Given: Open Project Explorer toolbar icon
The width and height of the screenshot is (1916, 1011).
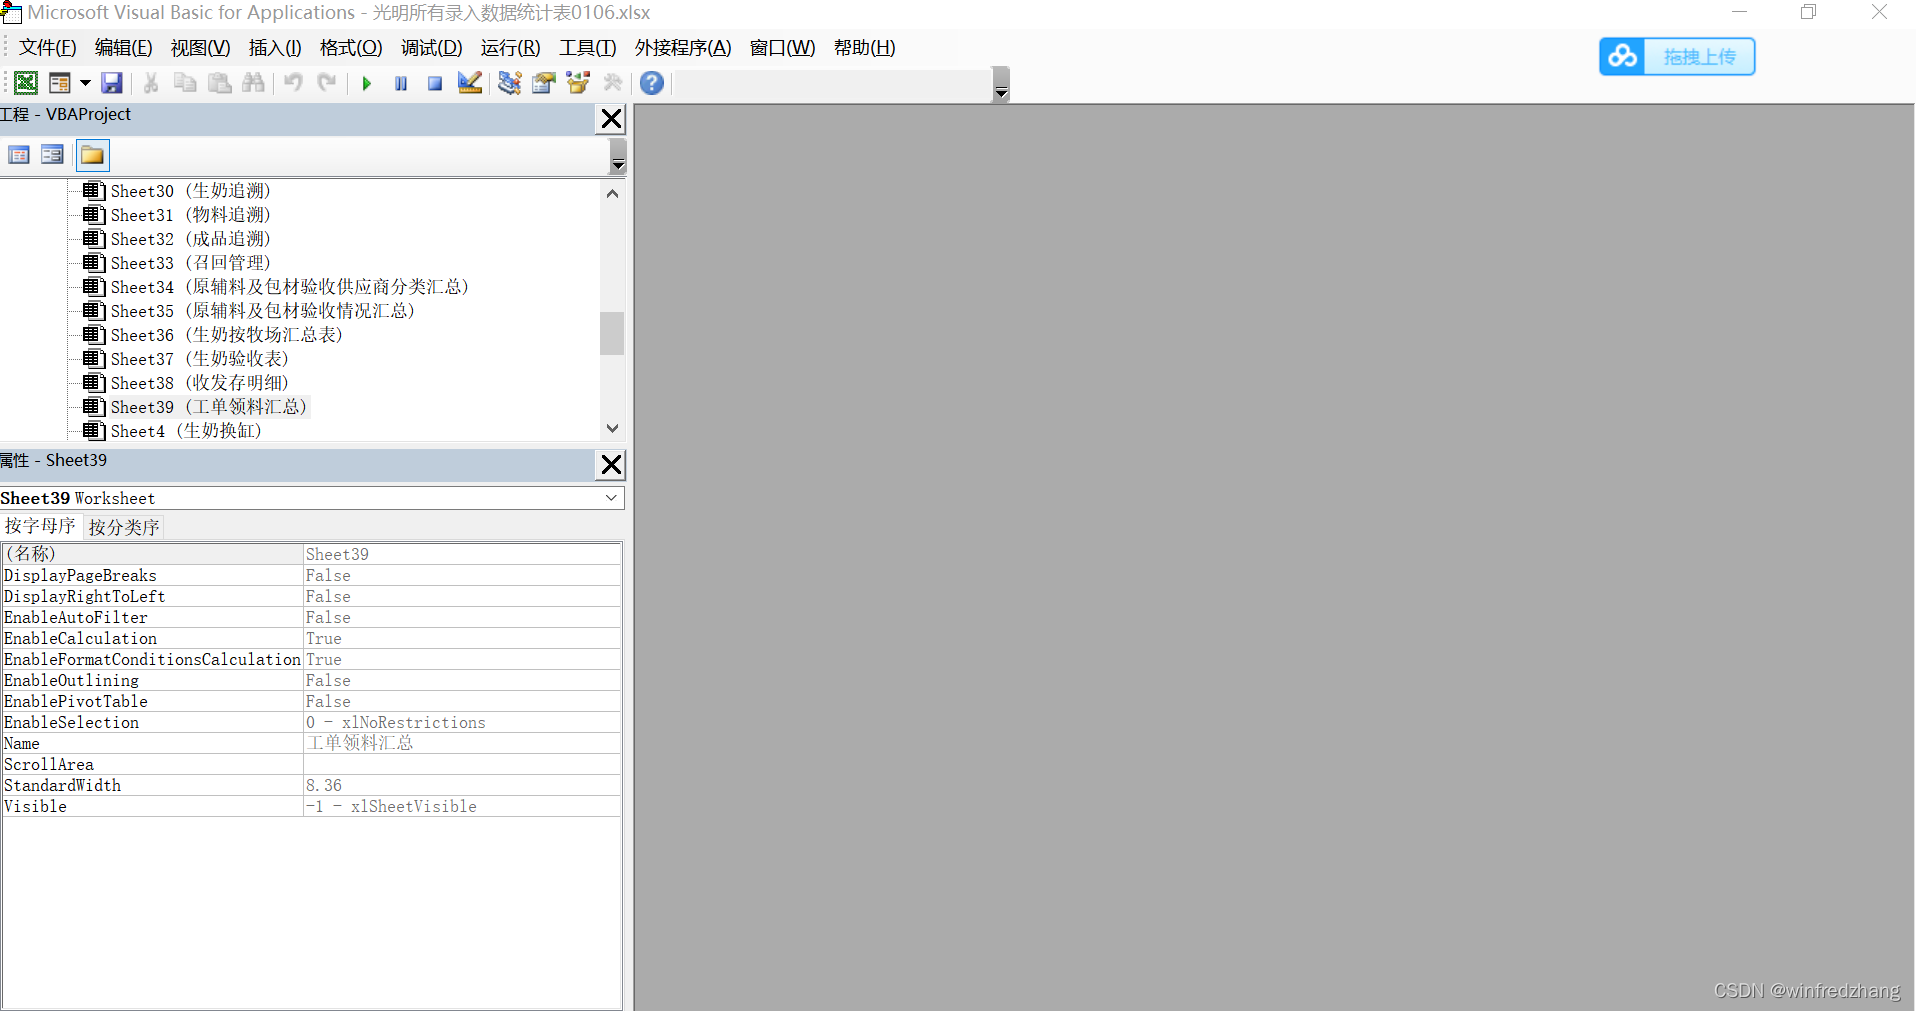Looking at the screenshot, I should [510, 83].
